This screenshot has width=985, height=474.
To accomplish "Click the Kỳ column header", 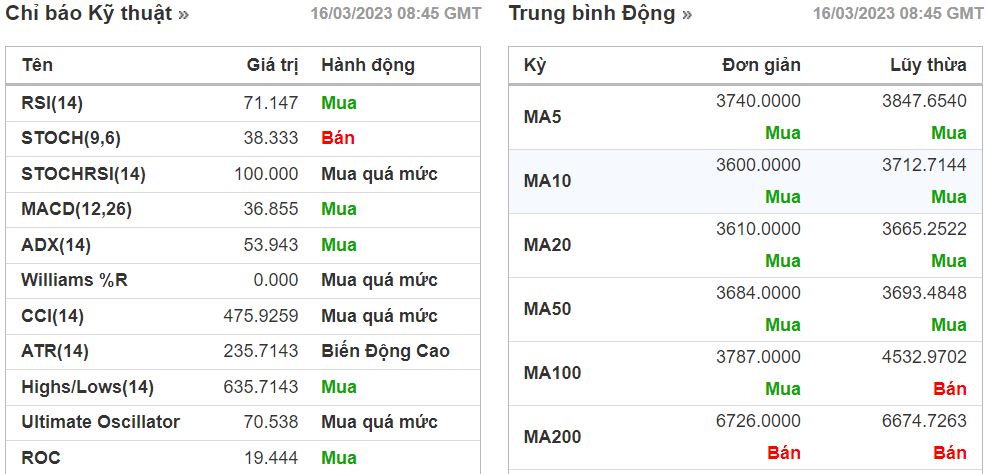I will [x=535, y=65].
